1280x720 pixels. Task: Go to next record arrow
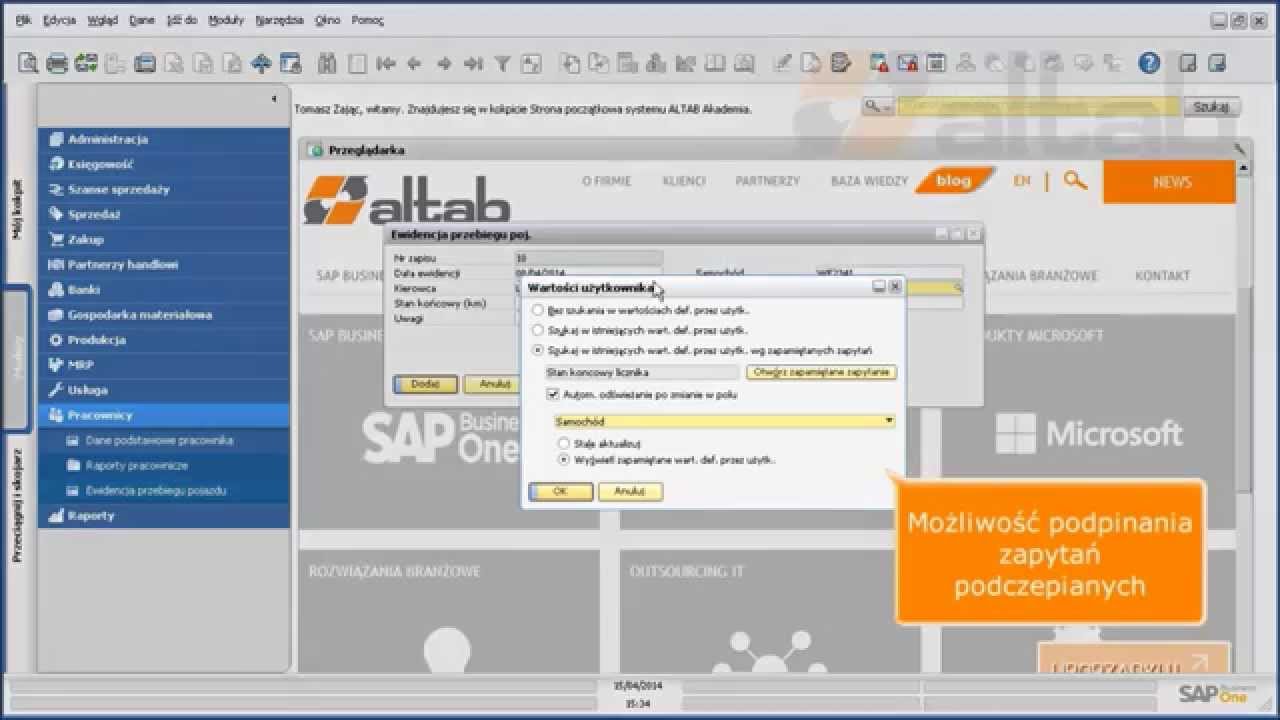(444, 64)
